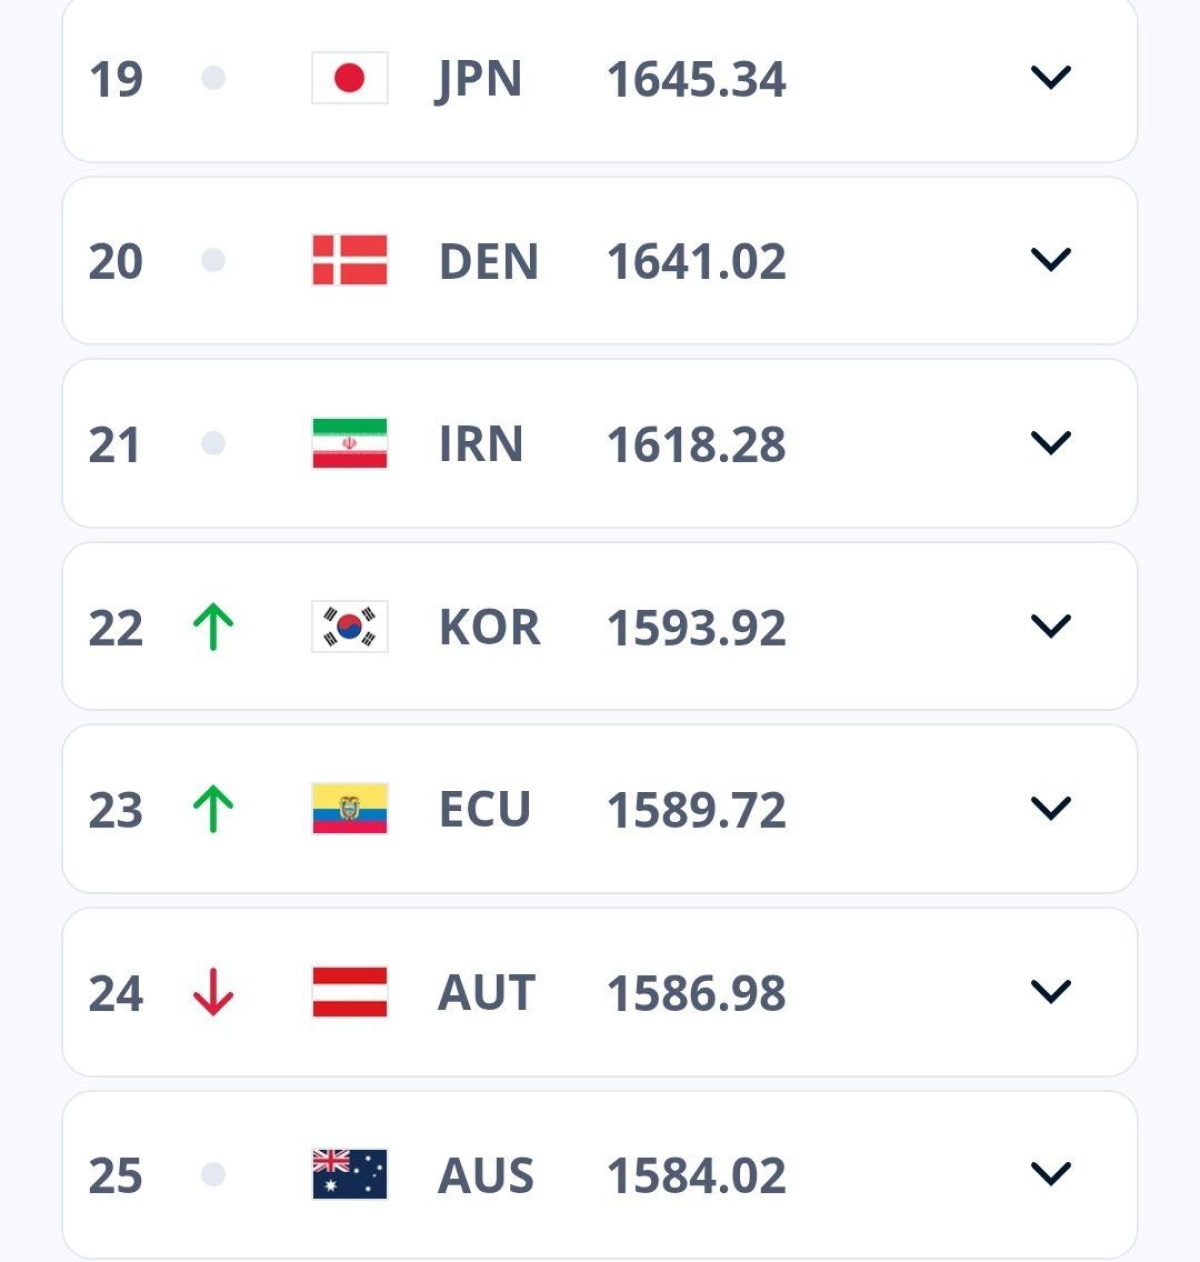Click the Australia flag icon

tap(349, 1174)
